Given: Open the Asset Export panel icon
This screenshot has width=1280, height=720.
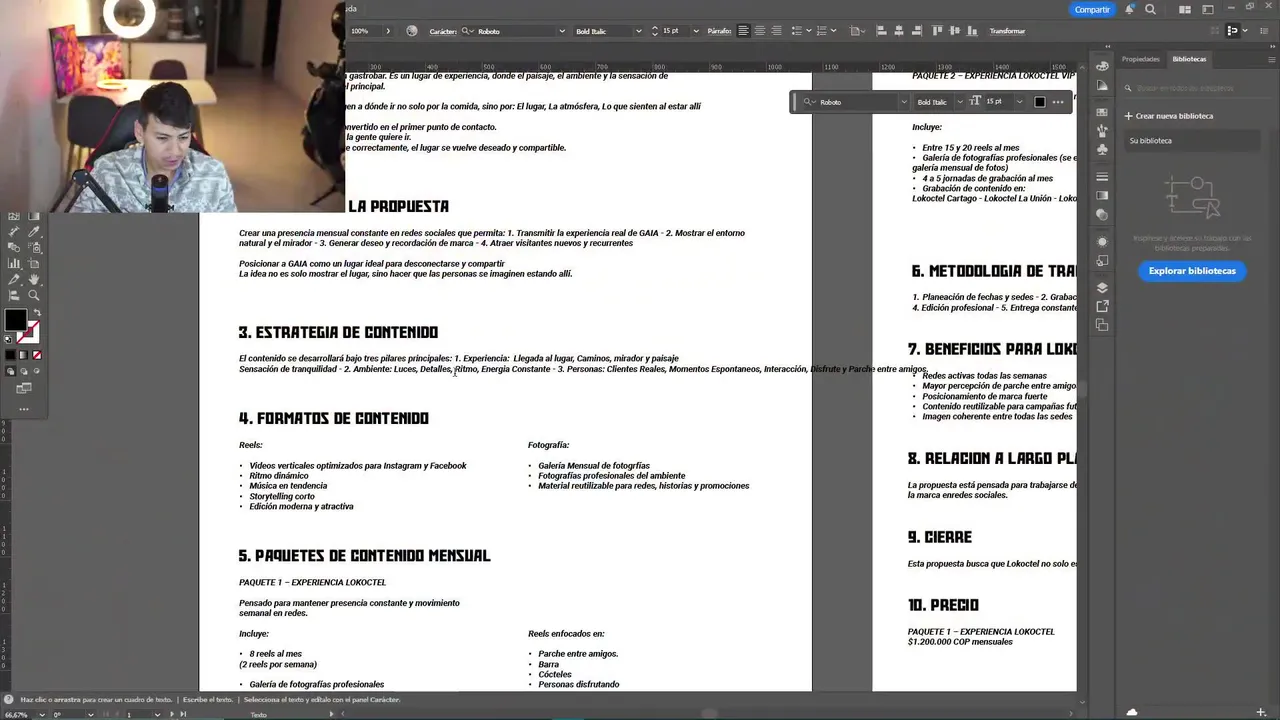Looking at the screenshot, I should [x=1102, y=305].
